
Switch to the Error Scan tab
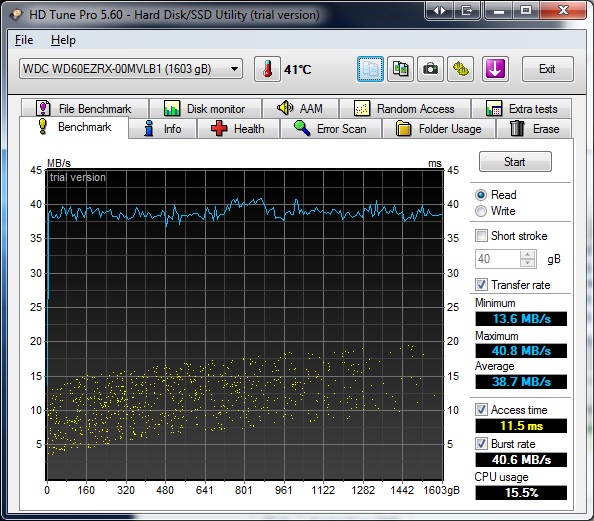click(331, 129)
